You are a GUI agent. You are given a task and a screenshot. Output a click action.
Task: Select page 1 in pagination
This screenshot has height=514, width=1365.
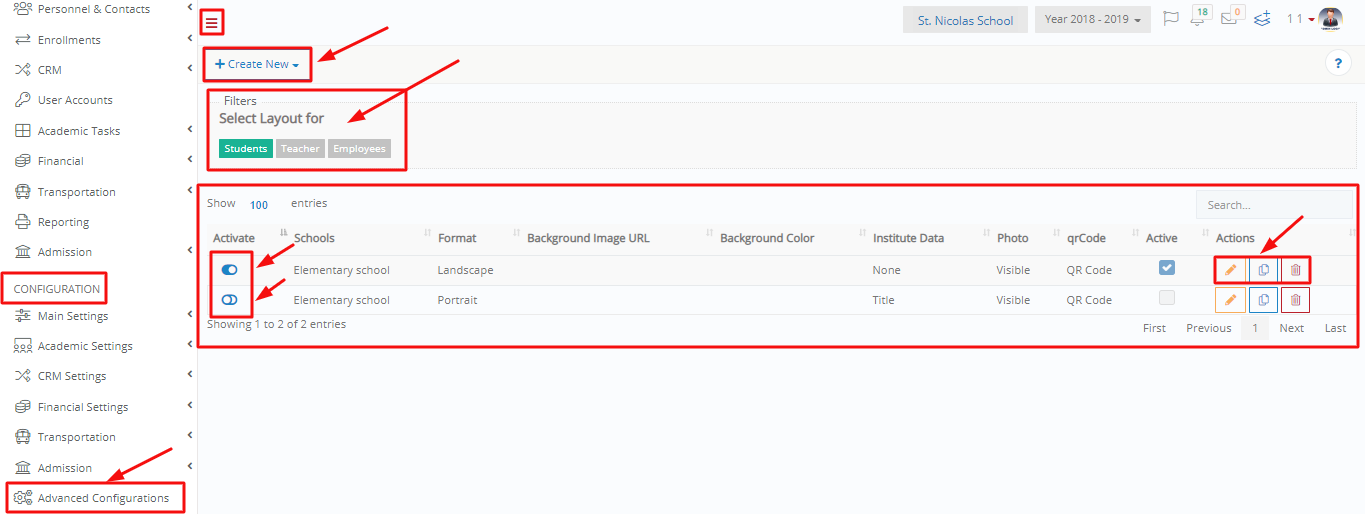pos(1255,328)
